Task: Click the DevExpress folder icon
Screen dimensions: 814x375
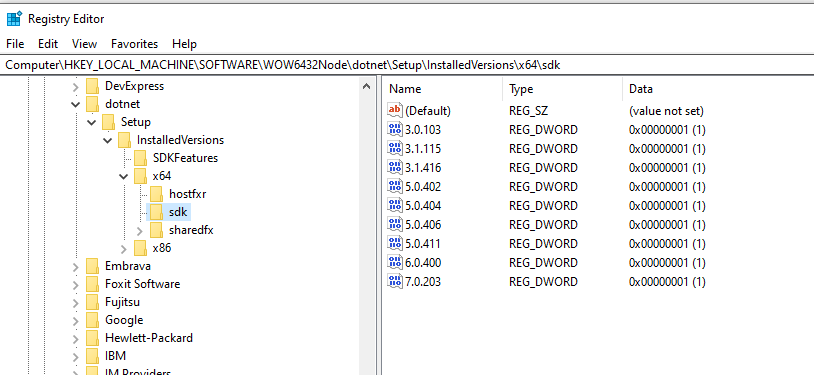Action: pos(92,86)
